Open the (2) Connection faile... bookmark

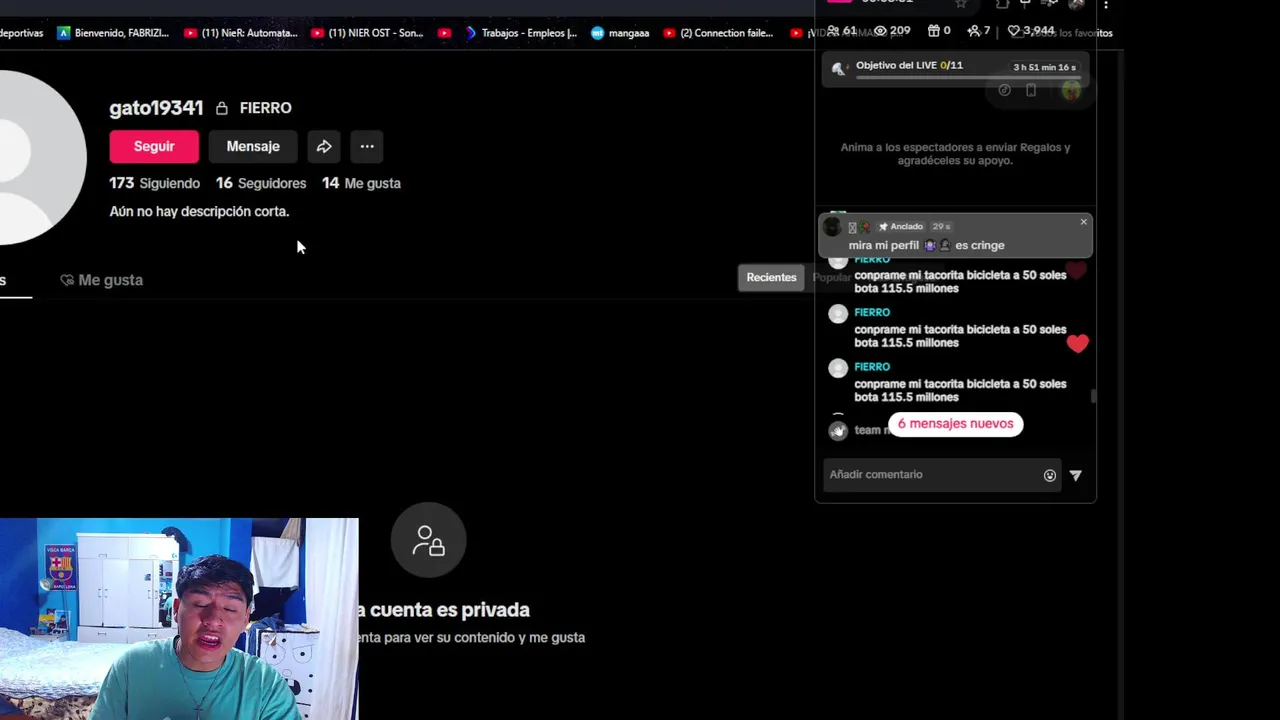[x=718, y=33]
